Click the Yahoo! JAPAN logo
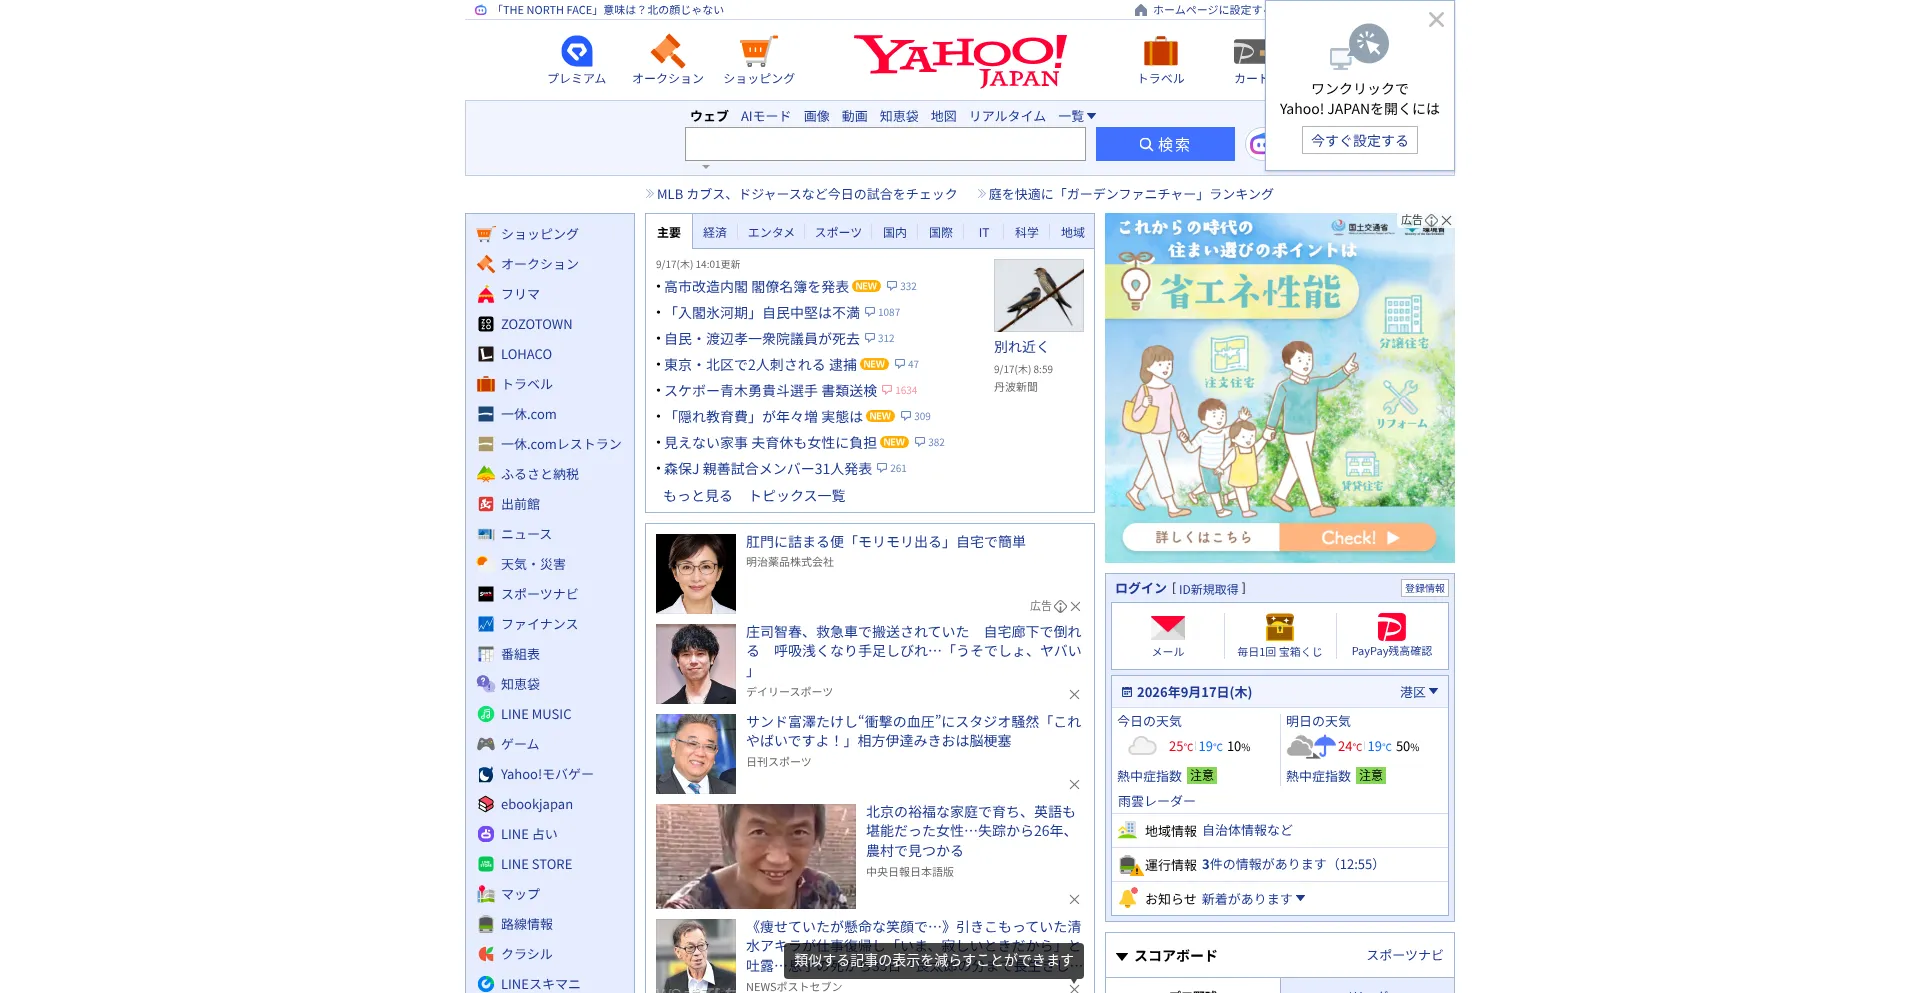Image resolution: width=1920 pixels, height=993 pixels. coord(960,61)
